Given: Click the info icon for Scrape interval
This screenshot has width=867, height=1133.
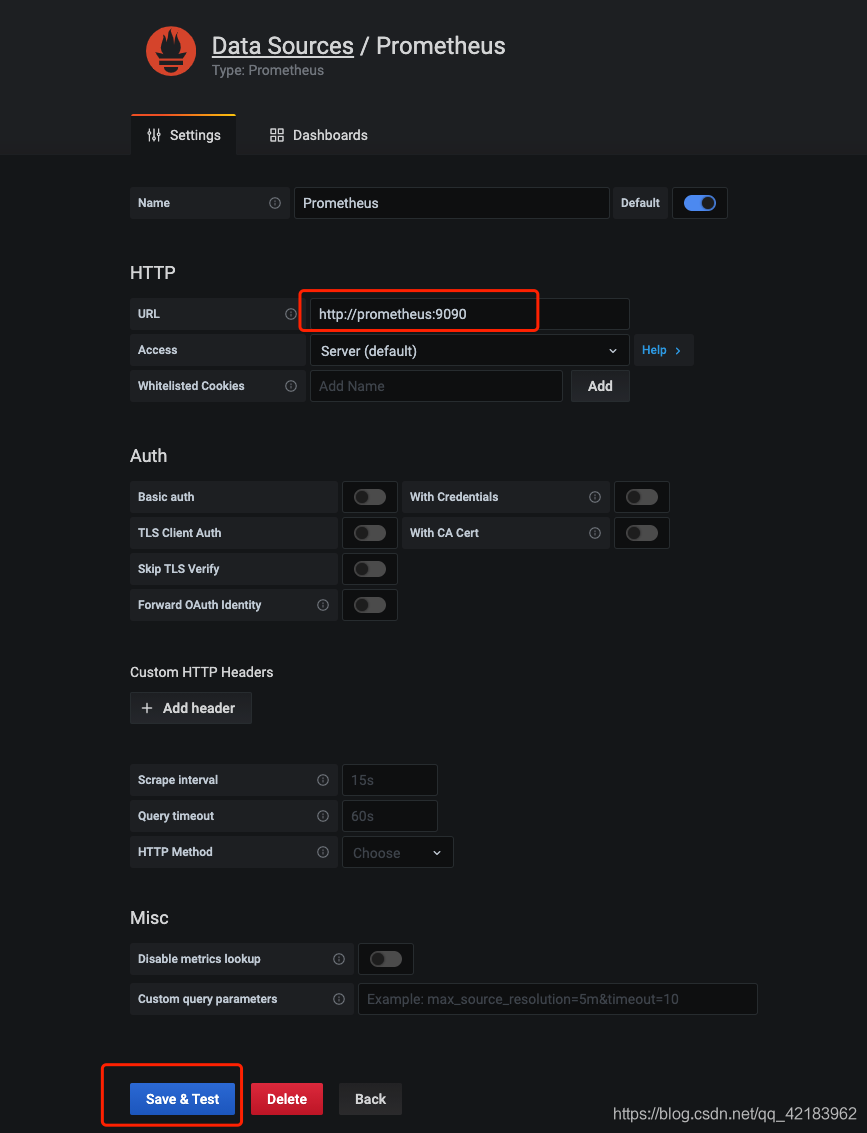Looking at the screenshot, I should [323, 780].
